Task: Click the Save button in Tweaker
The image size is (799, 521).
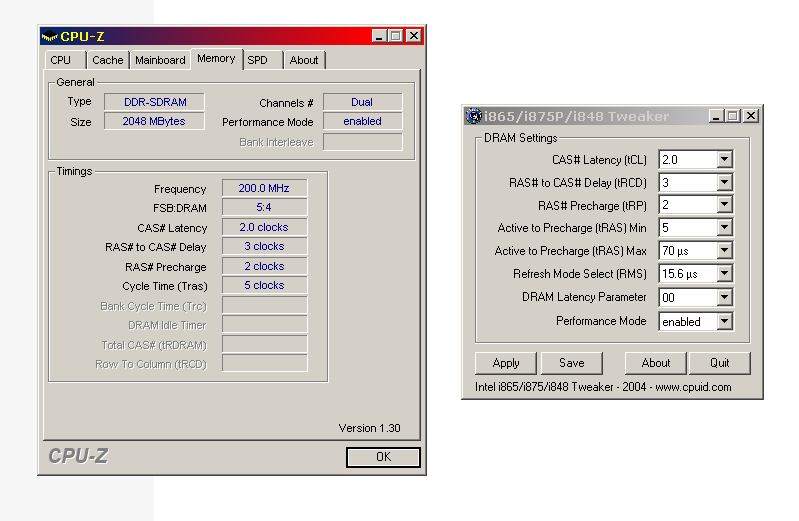Action: click(x=571, y=363)
